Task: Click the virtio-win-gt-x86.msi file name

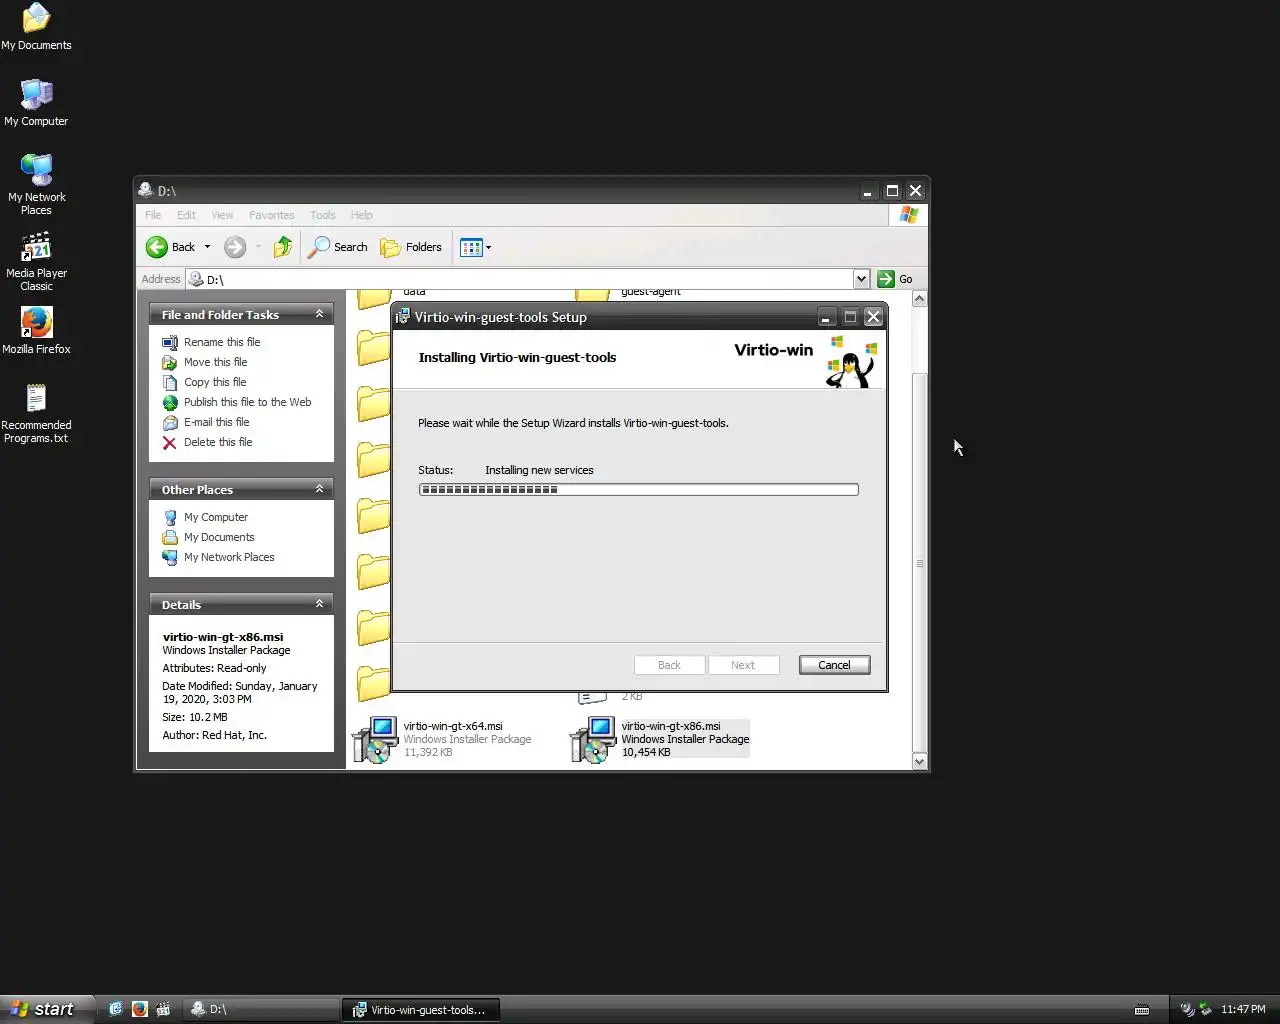Action: click(x=671, y=726)
